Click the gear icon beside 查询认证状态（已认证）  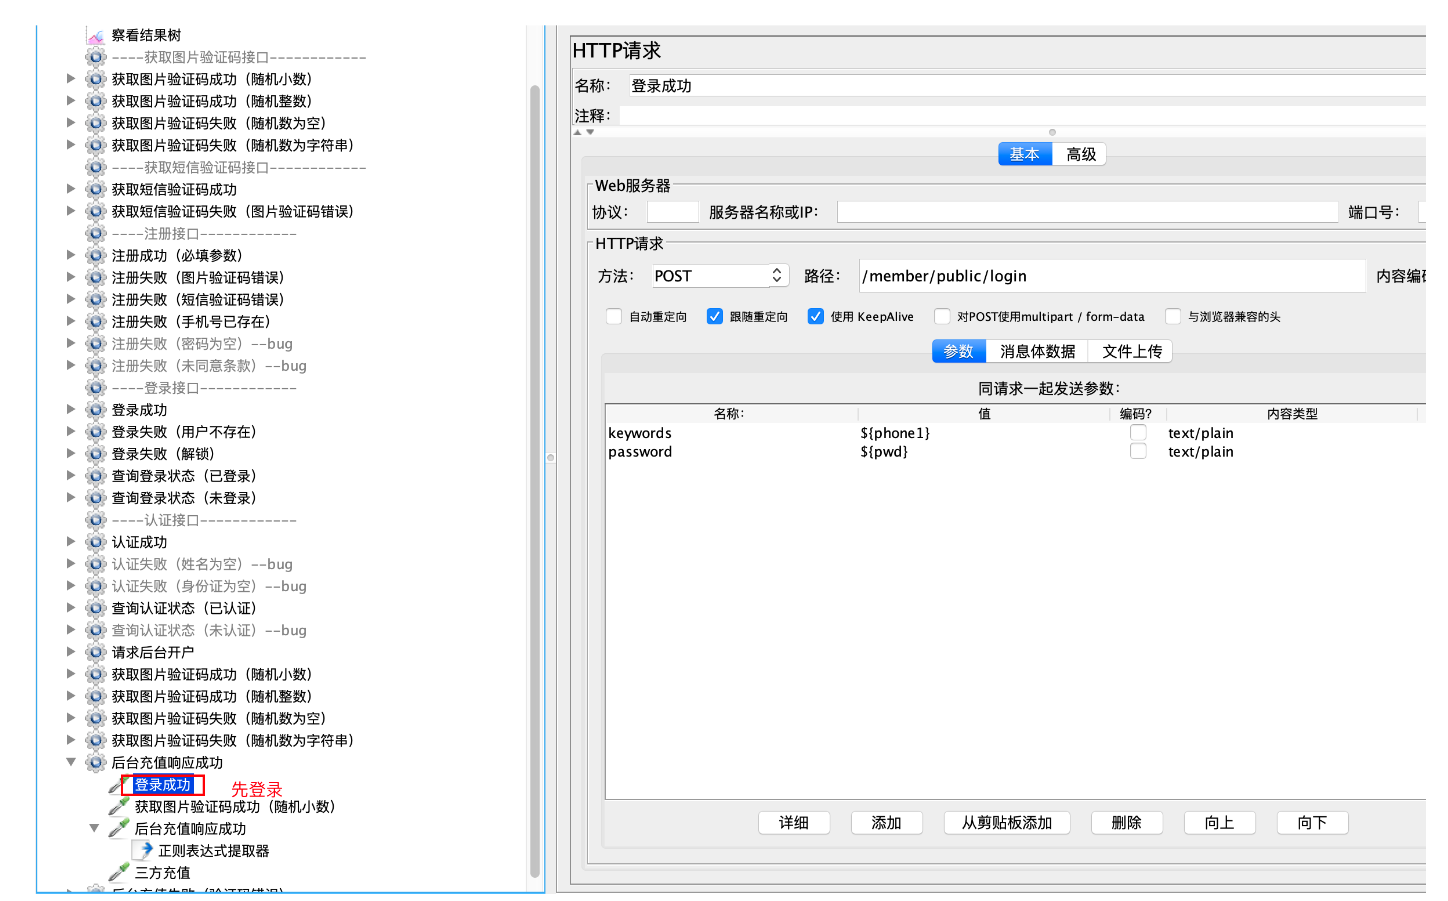click(96, 608)
